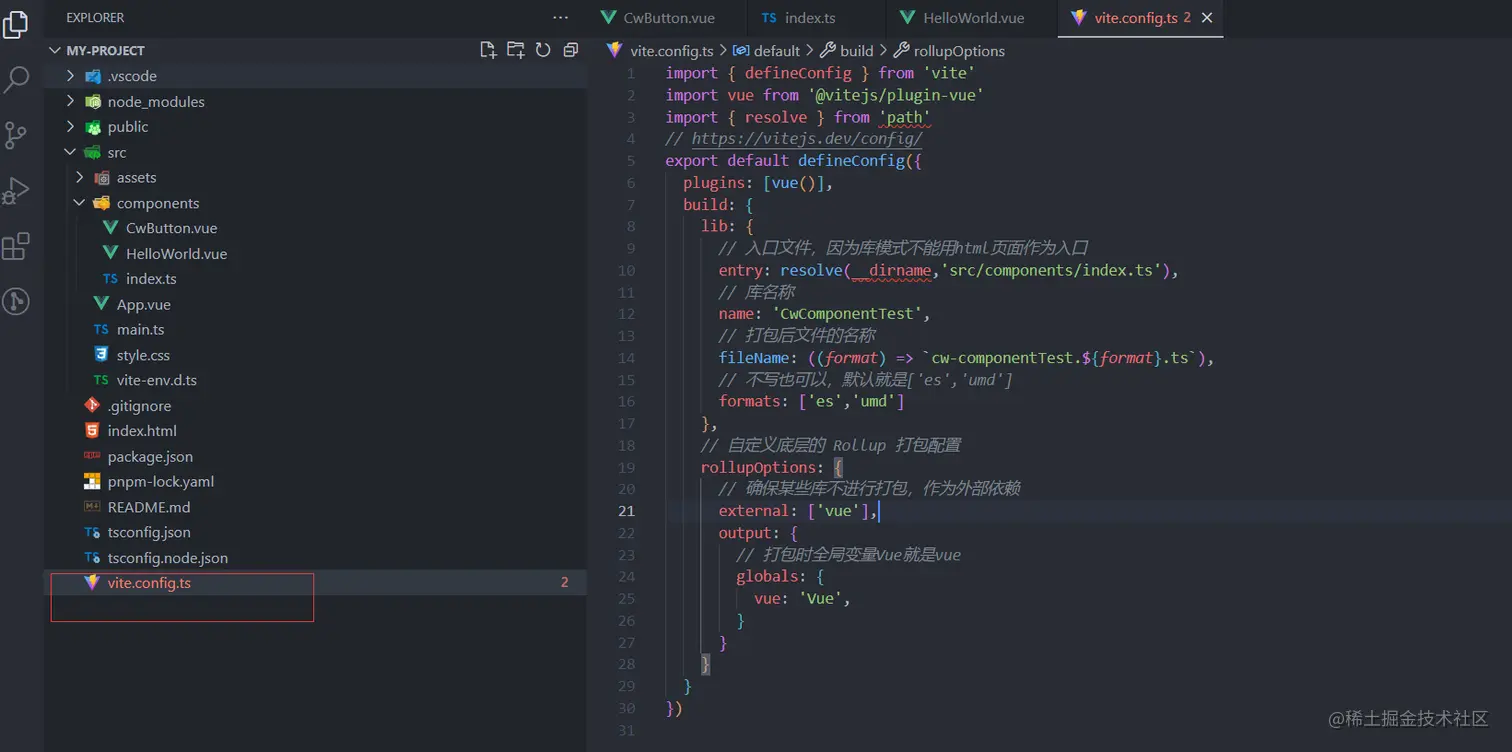Click the file icon beside tsconfig.node.json
This screenshot has height=752, width=1512.
[92, 558]
